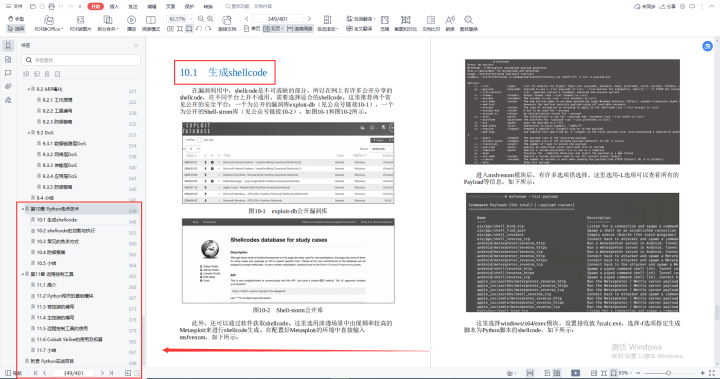720x379 pixels.
Task: Click 全文翻译 full-text translation
Action: [x=359, y=28]
